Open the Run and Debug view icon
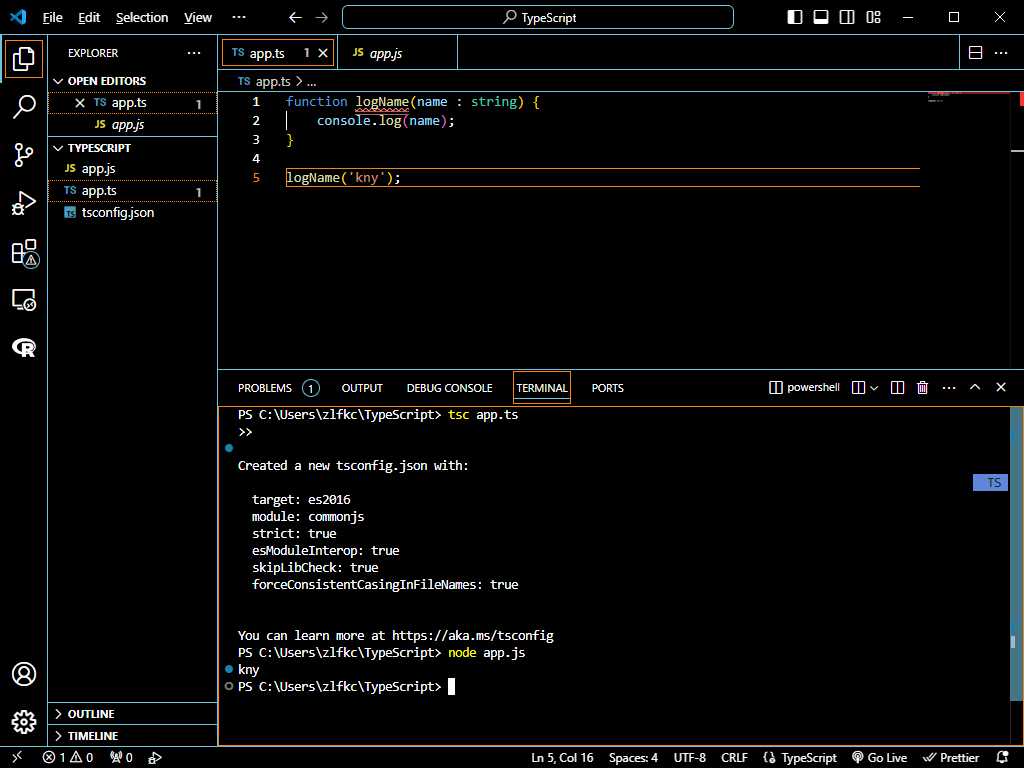1024x768 pixels. pyautogui.click(x=24, y=203)
